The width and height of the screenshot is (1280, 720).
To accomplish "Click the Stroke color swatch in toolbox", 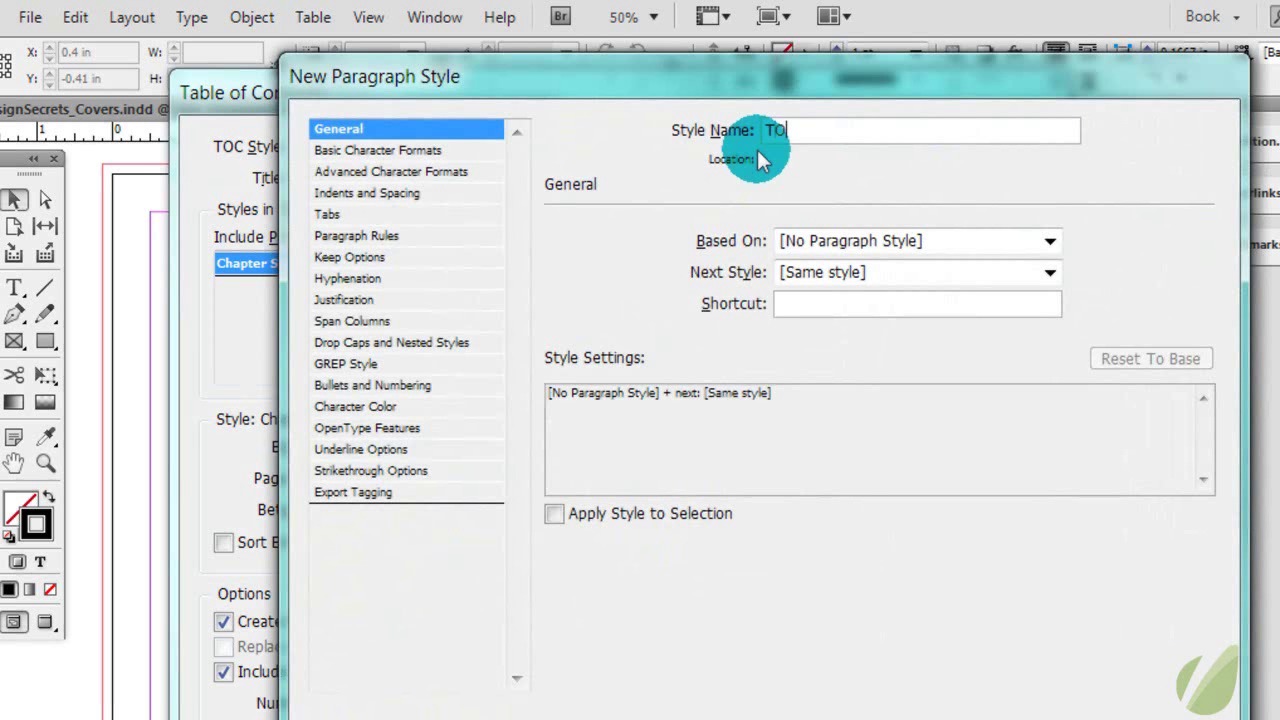I will [37, 525].
